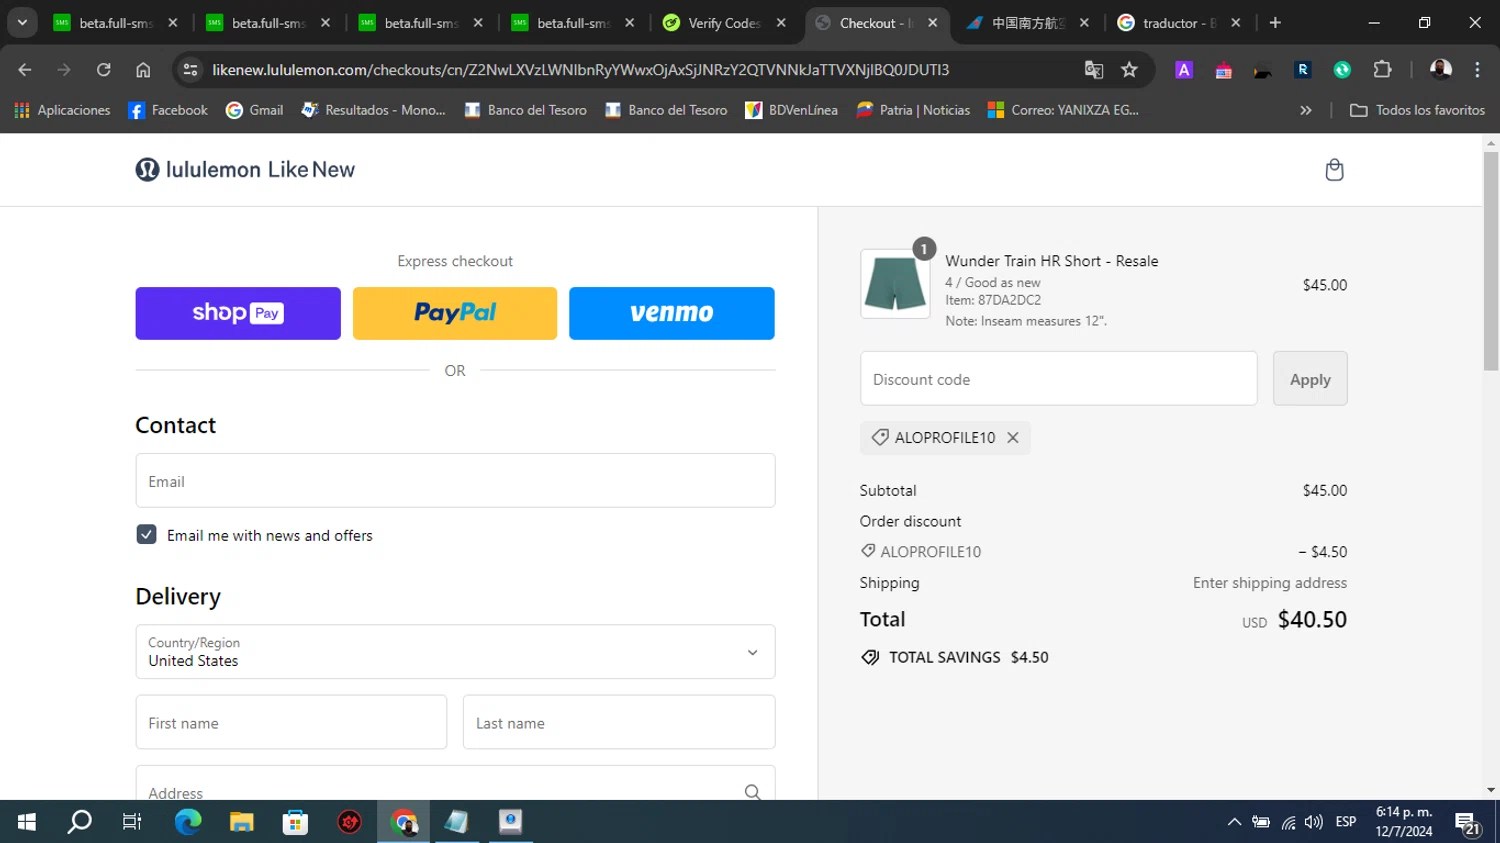Pay with PayPal express checkout
Image resolution: width=1500 pixels, height=843 pixels.
(x=455, y=313)
